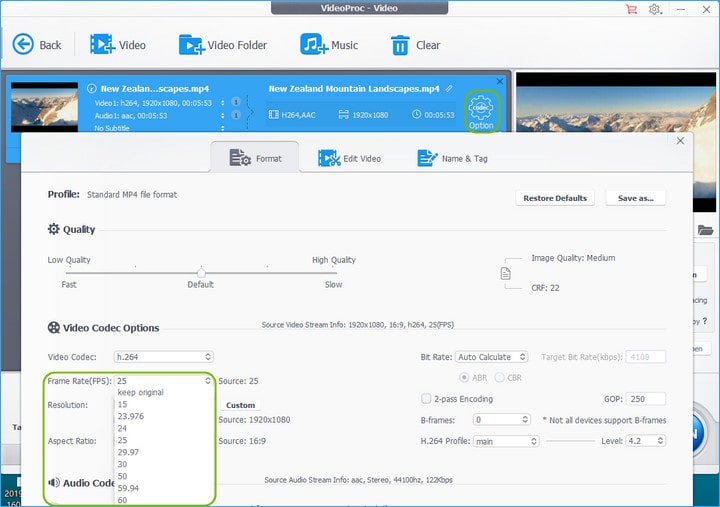Open the H.264 Profile main dropdown

[x=506, y=441]
